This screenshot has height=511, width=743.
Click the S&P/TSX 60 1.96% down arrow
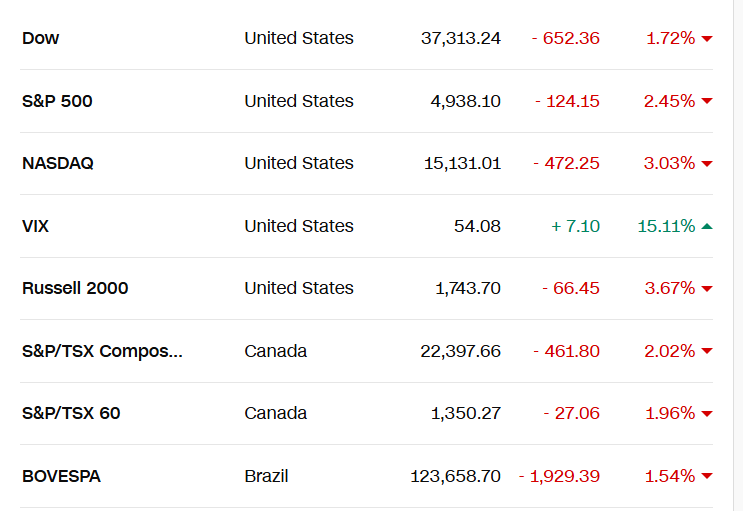point(707,414)
